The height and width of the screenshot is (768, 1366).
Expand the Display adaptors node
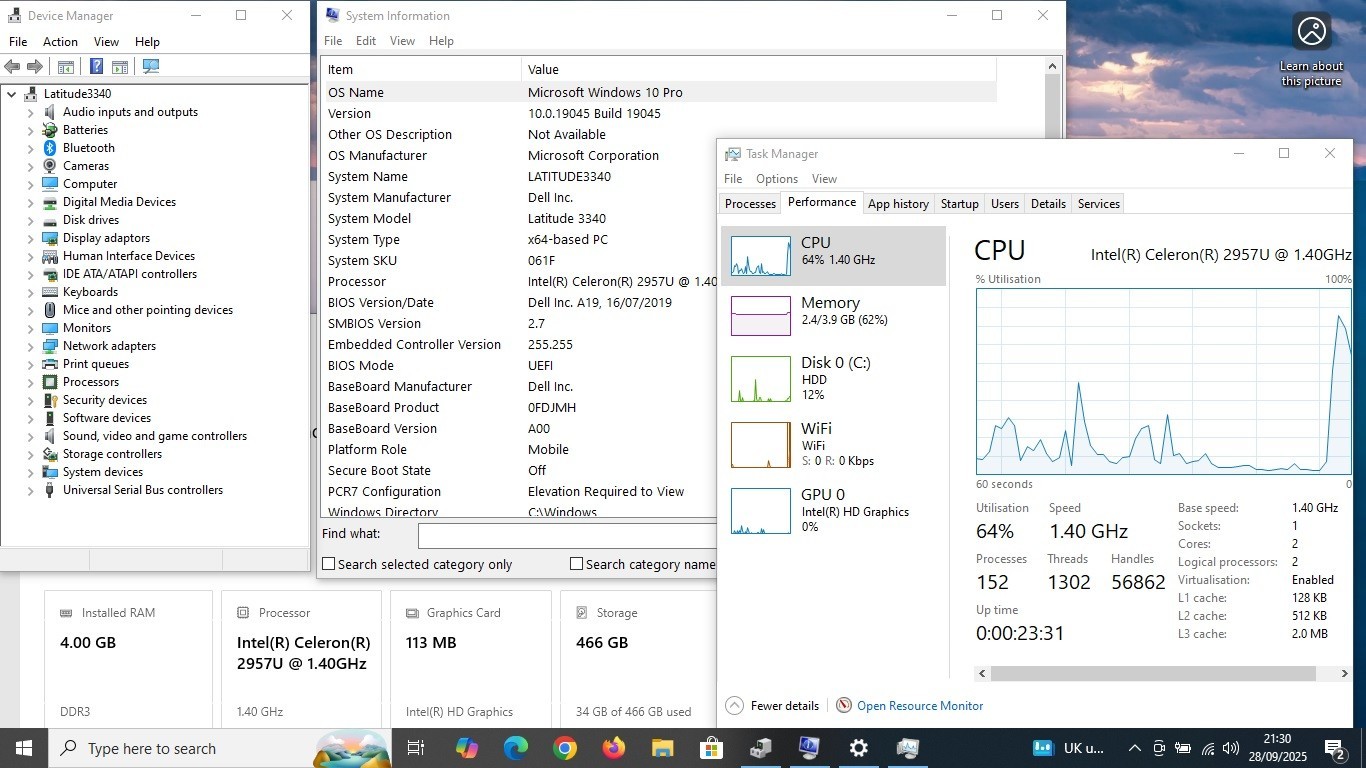pyautogui.click(x=31, y=238)
